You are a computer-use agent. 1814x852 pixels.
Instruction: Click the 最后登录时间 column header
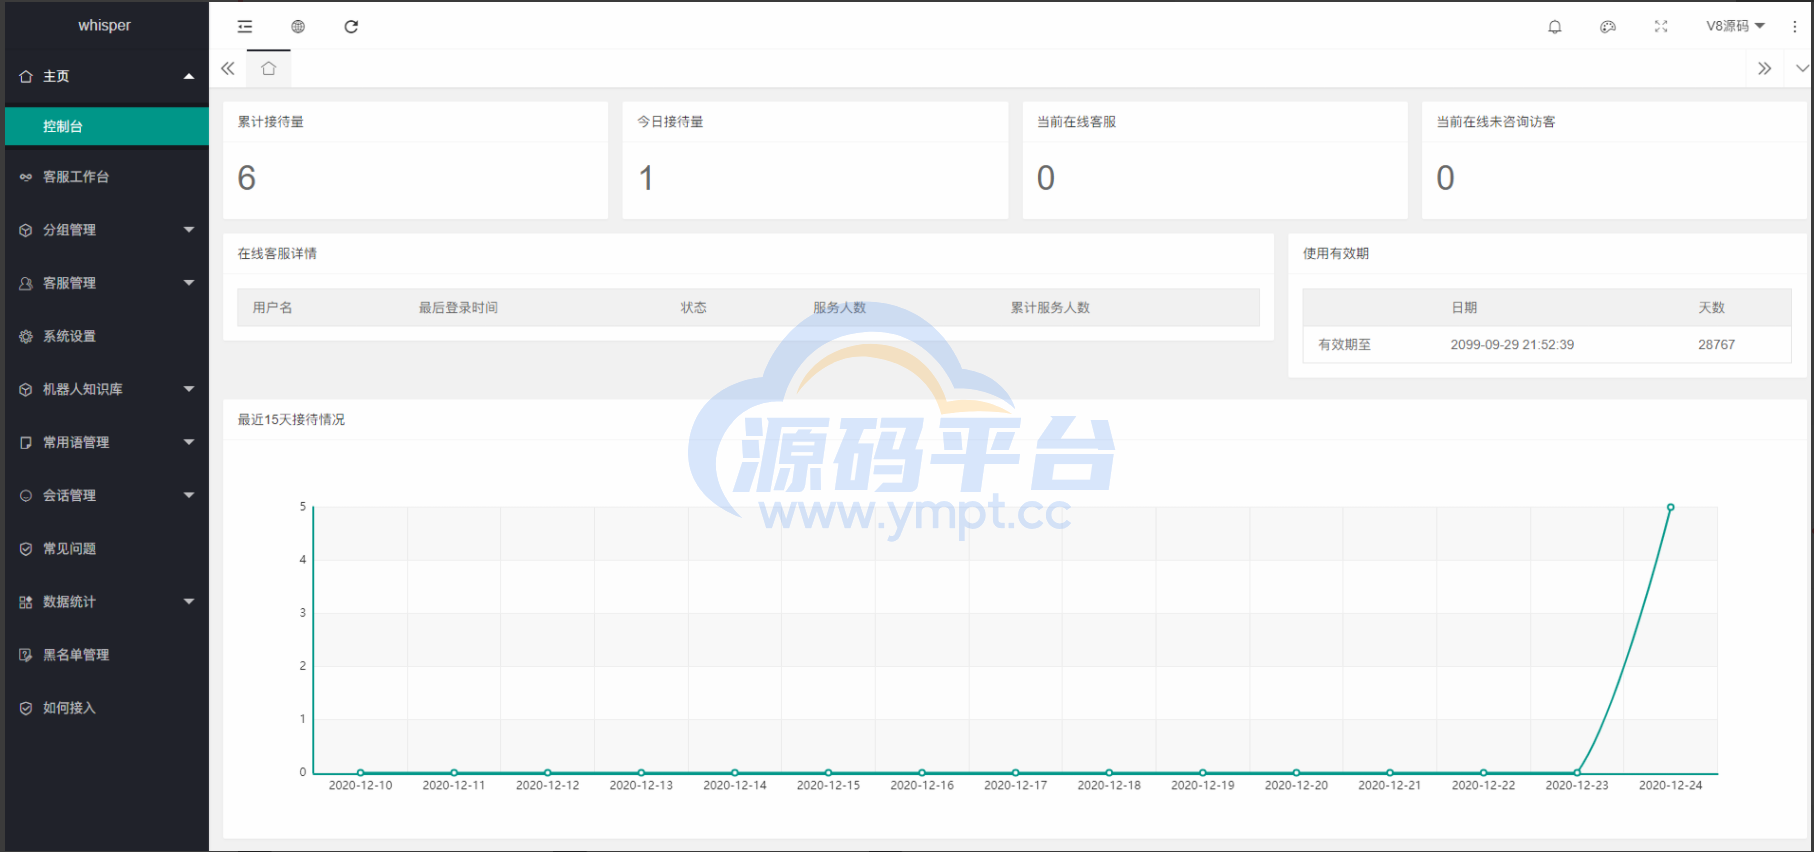pyautogui.click(x=458, y=308)
